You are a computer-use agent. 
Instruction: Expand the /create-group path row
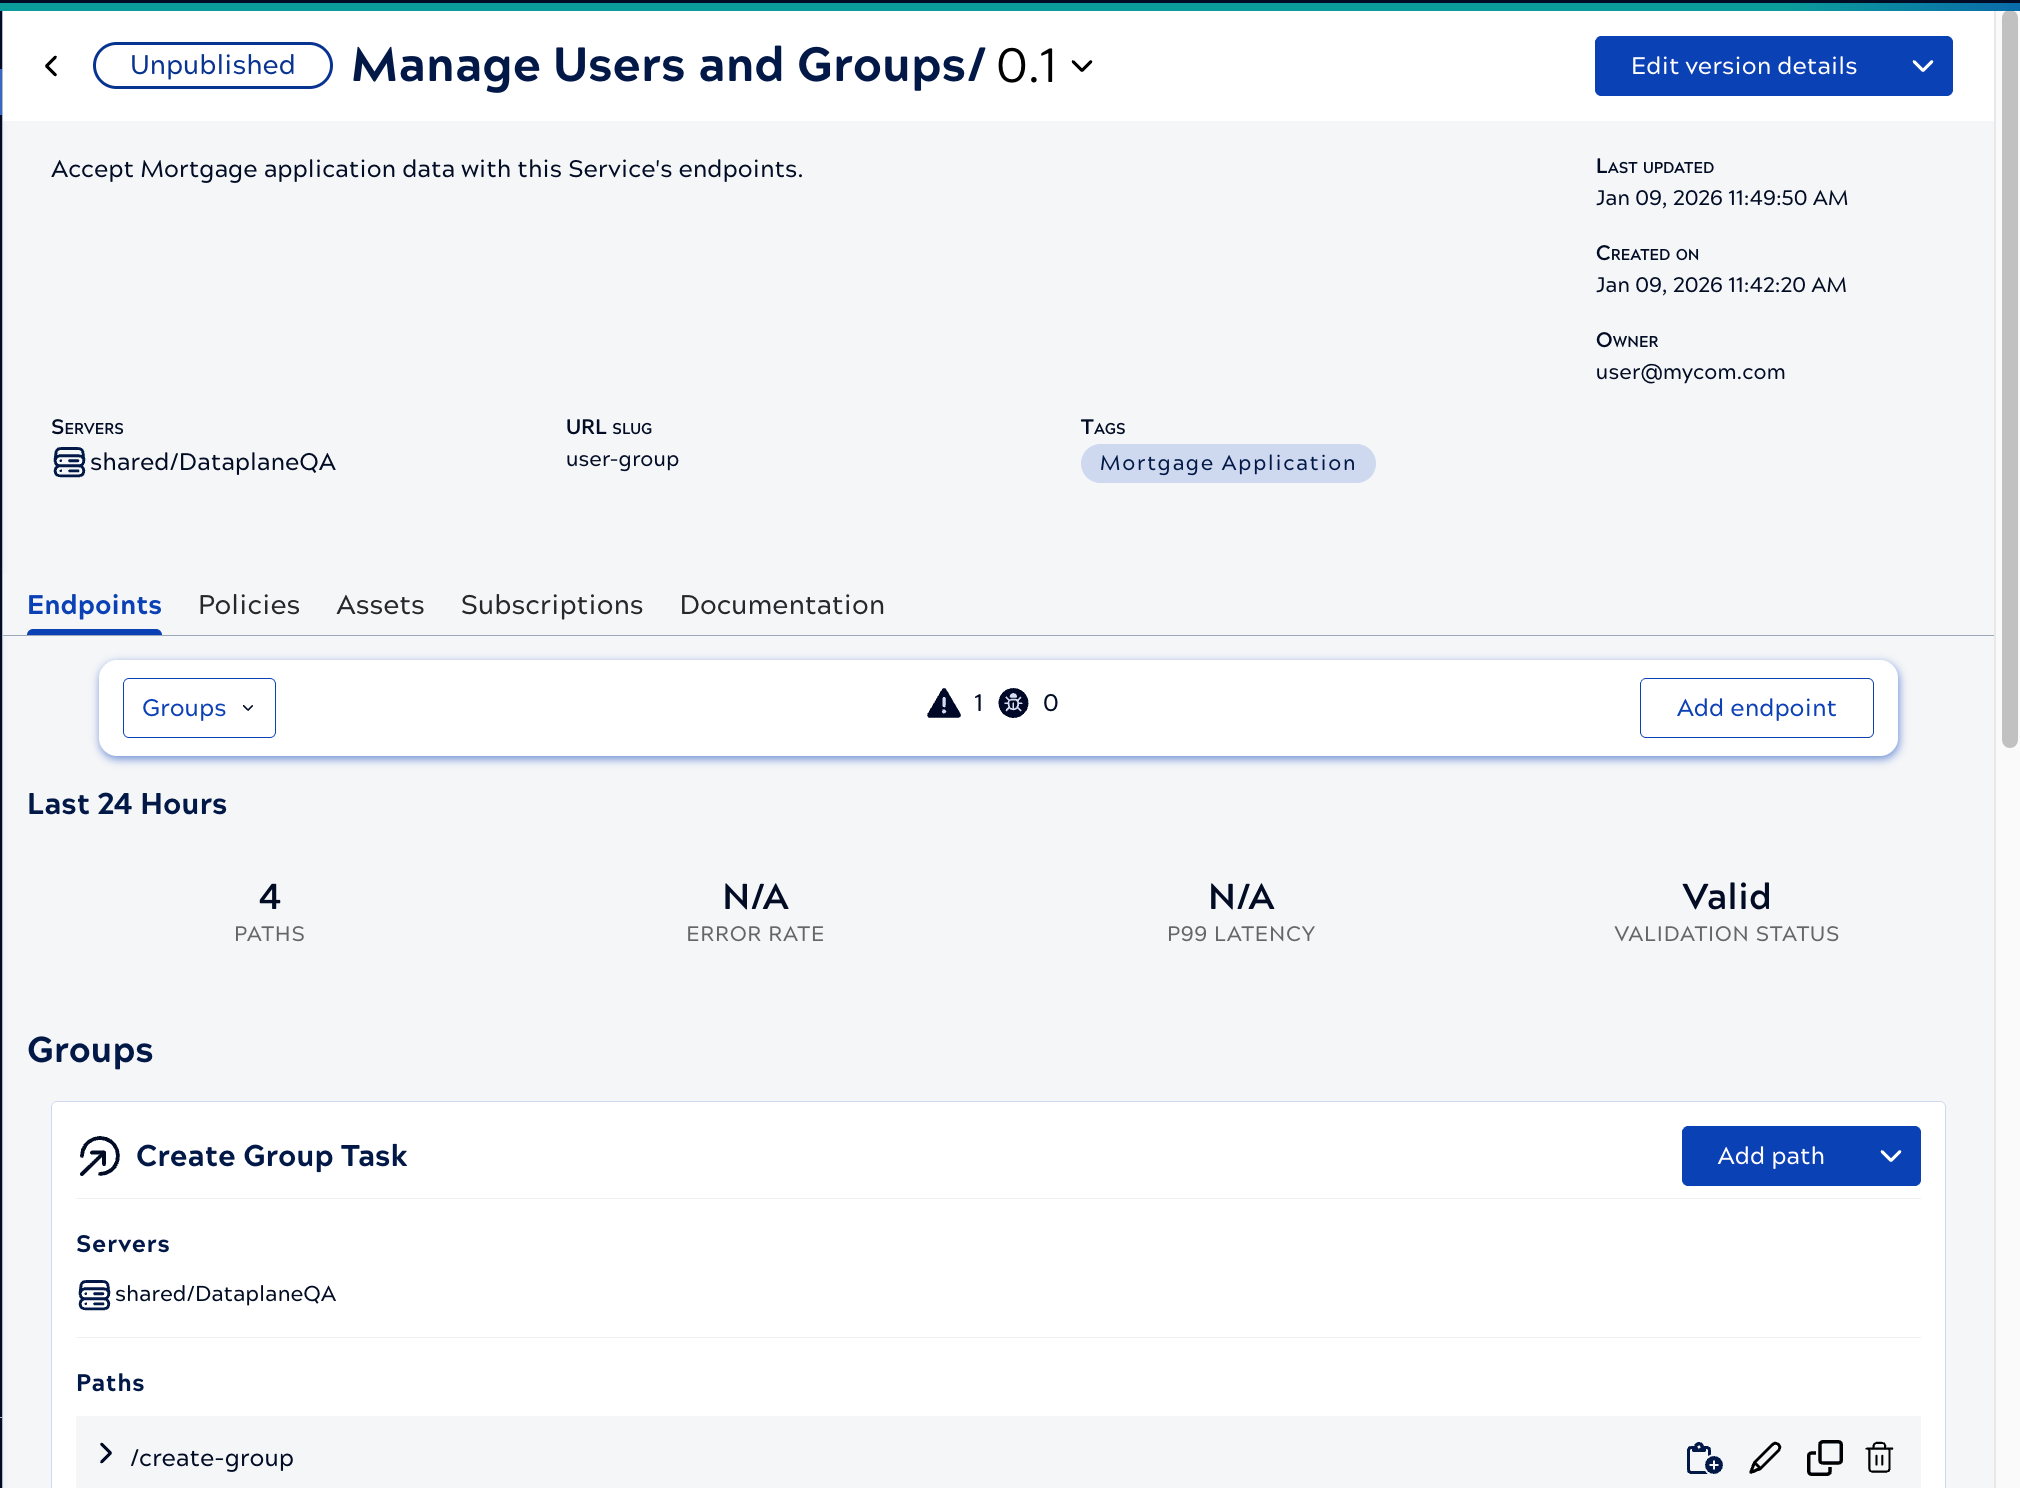[x=106, y=1454]
